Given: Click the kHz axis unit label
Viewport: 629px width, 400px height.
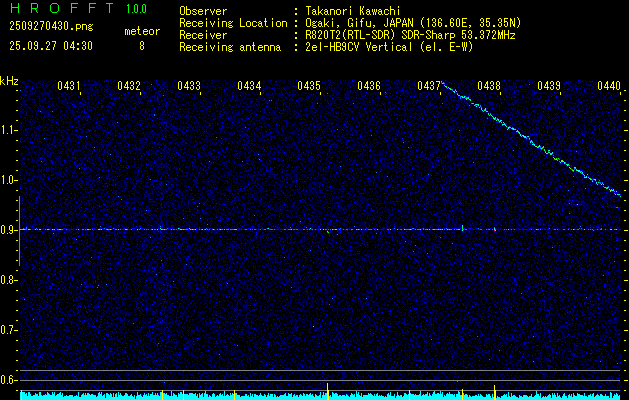Looking at the screenshot, I should [x=9, y=81].
